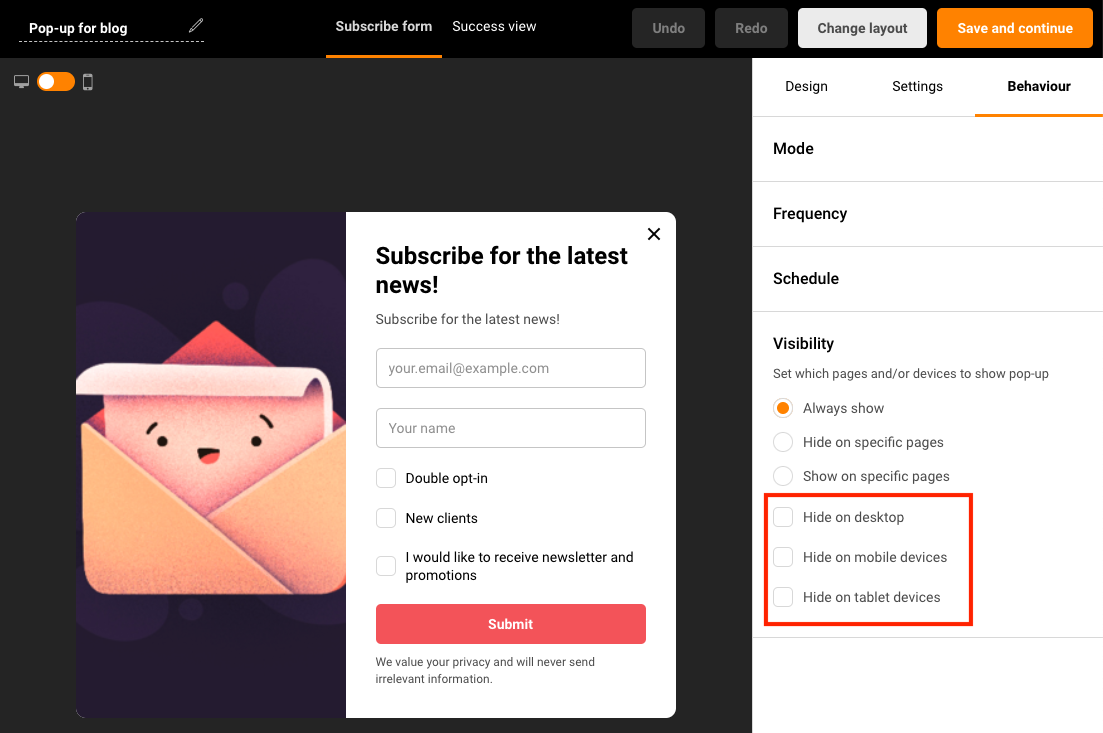
Task: Select the desktop preview monitor icon
Action: (x=22, y=82)
